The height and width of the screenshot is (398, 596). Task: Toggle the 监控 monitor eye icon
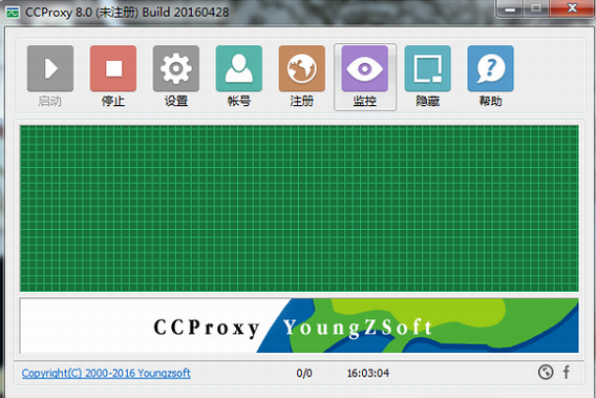(365, 76)
